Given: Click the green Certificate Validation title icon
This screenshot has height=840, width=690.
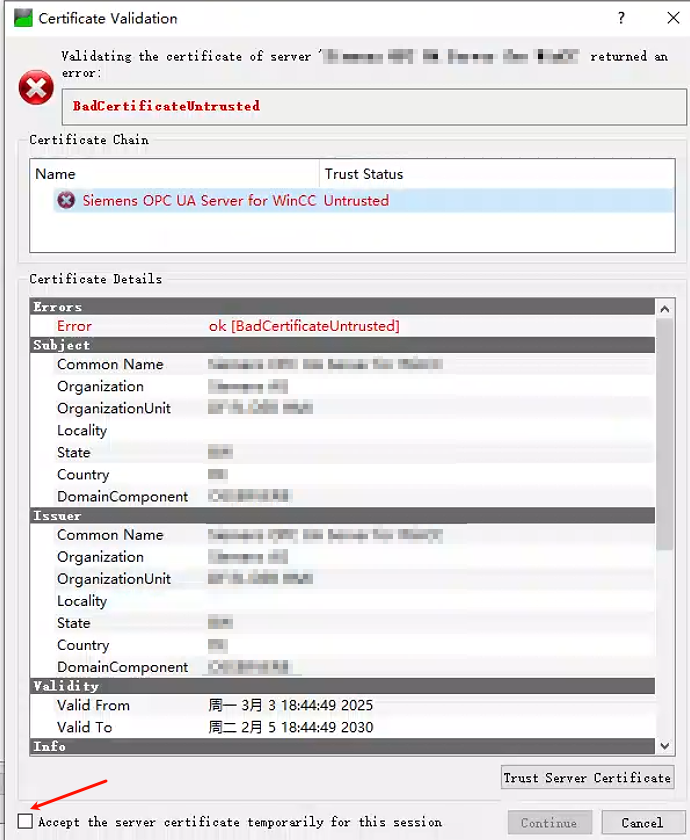Looking at the screenshot, I should click(23, 18).
